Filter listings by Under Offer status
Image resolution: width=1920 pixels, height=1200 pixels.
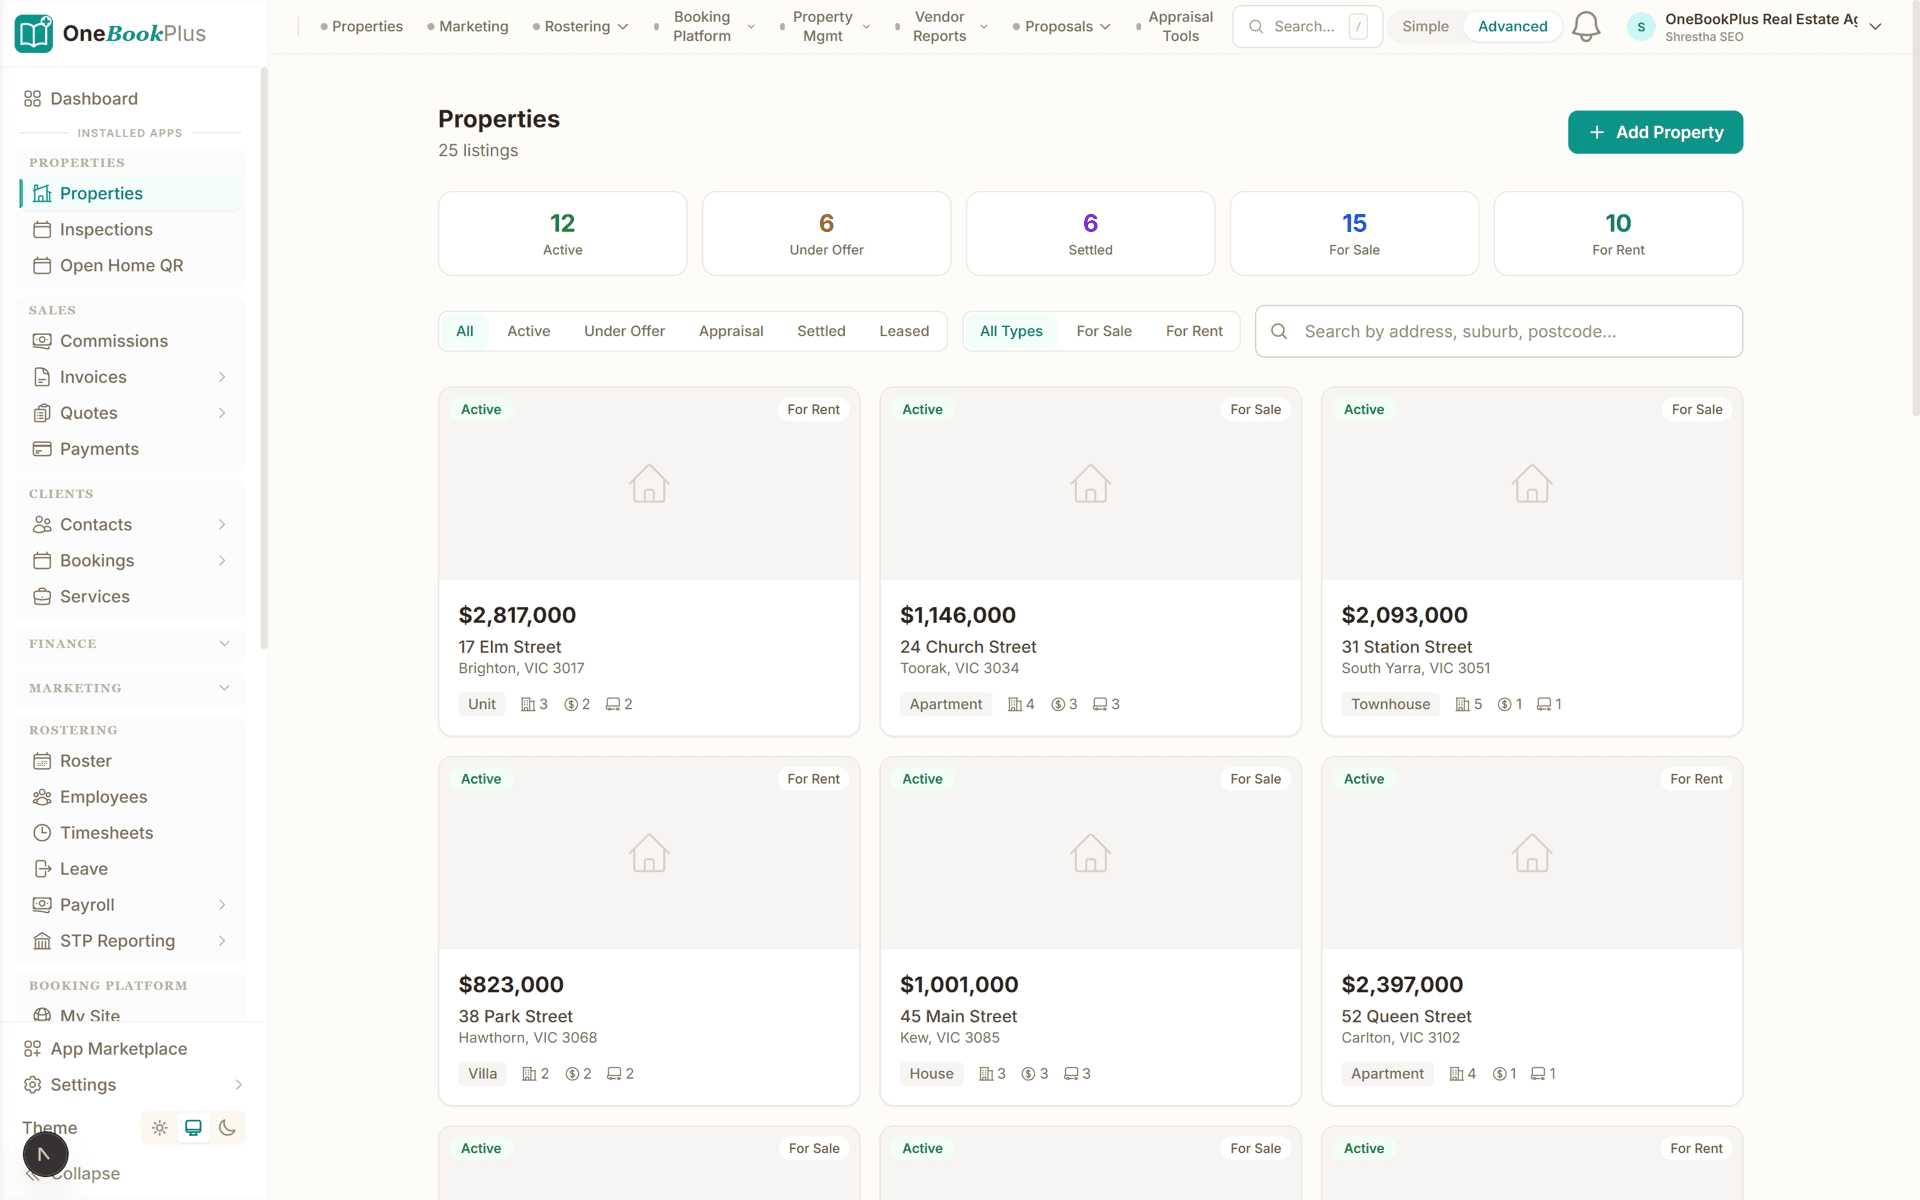point(624,331)
